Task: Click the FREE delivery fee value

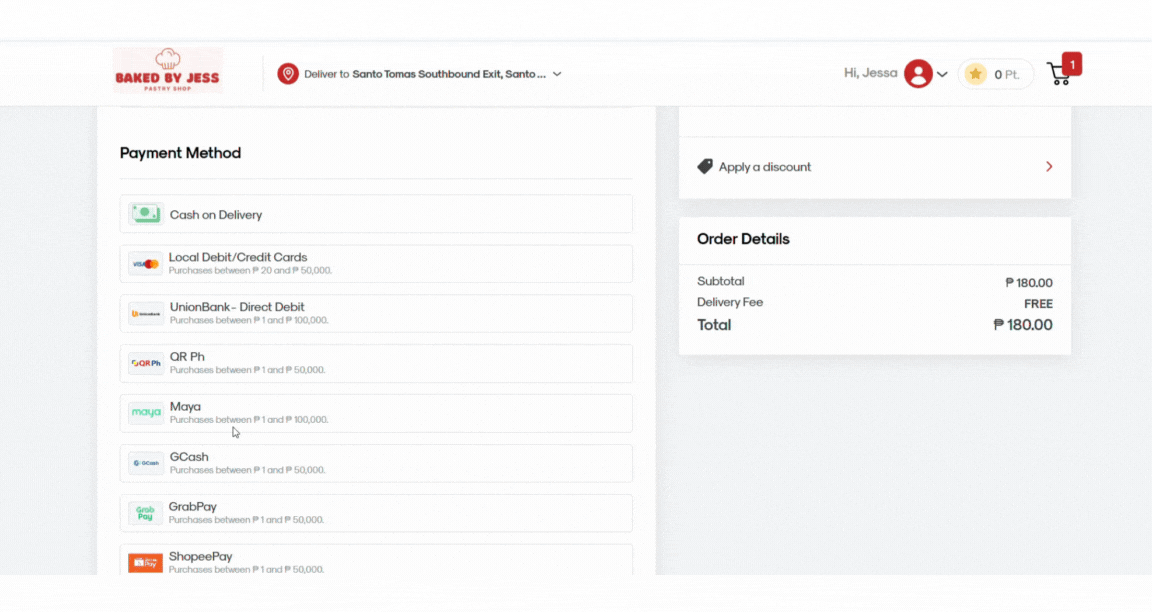Action: [1038, 303]
